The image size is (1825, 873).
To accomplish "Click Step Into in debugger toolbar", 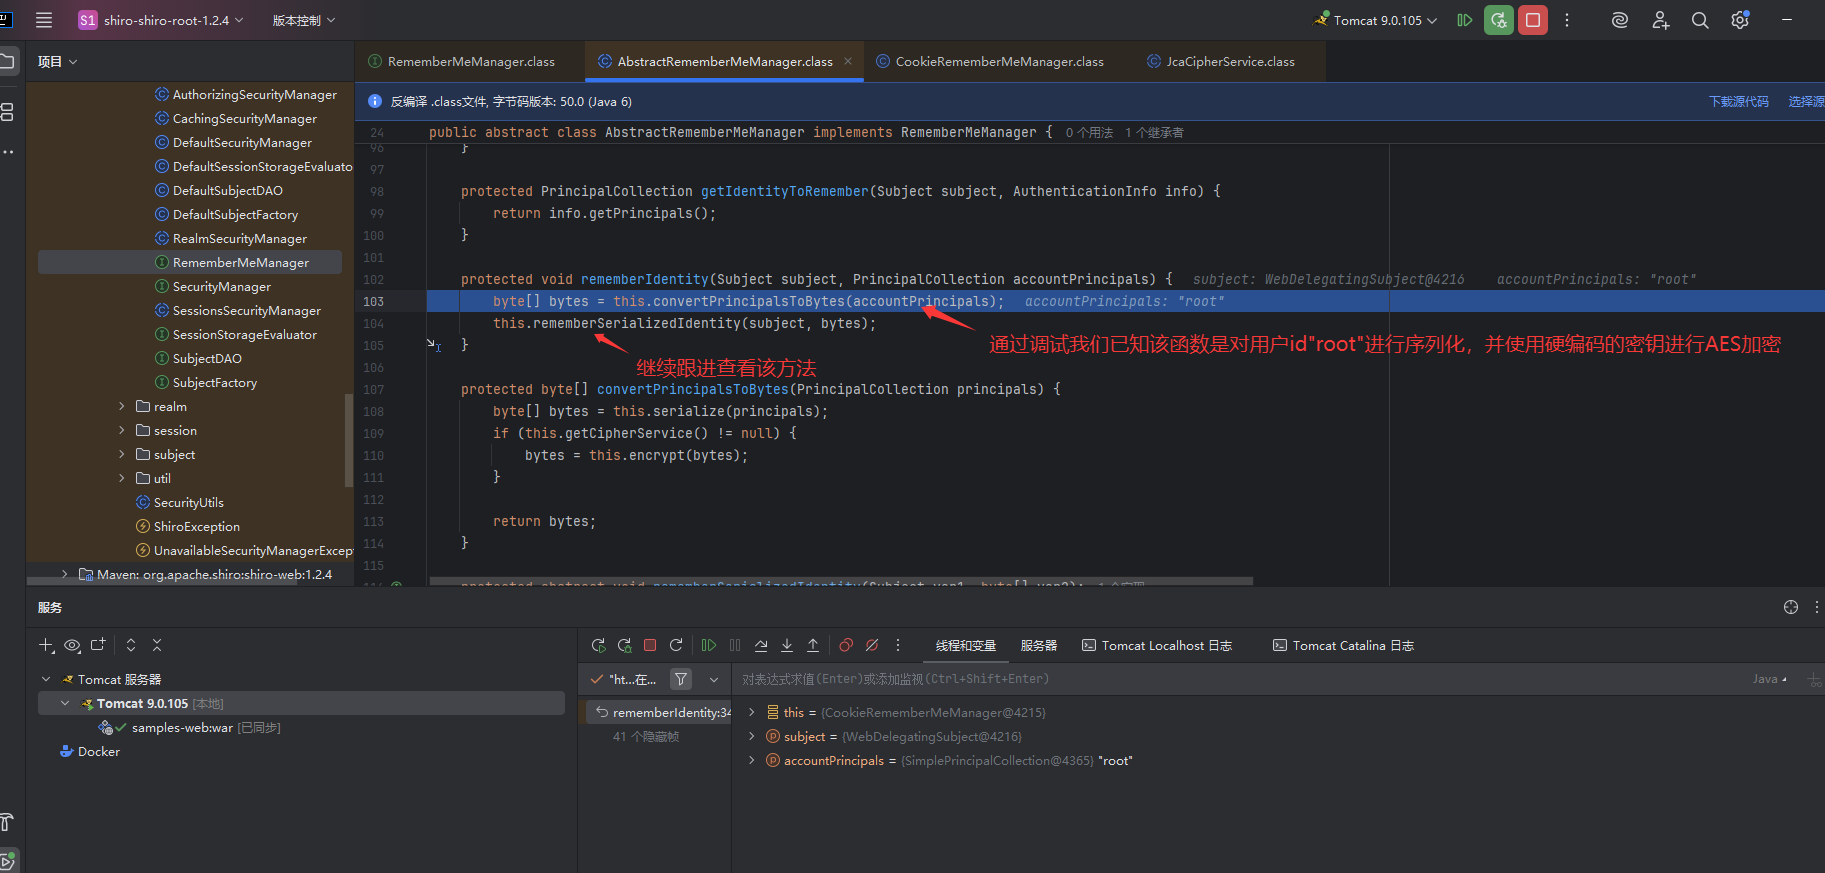I will 787,646.
